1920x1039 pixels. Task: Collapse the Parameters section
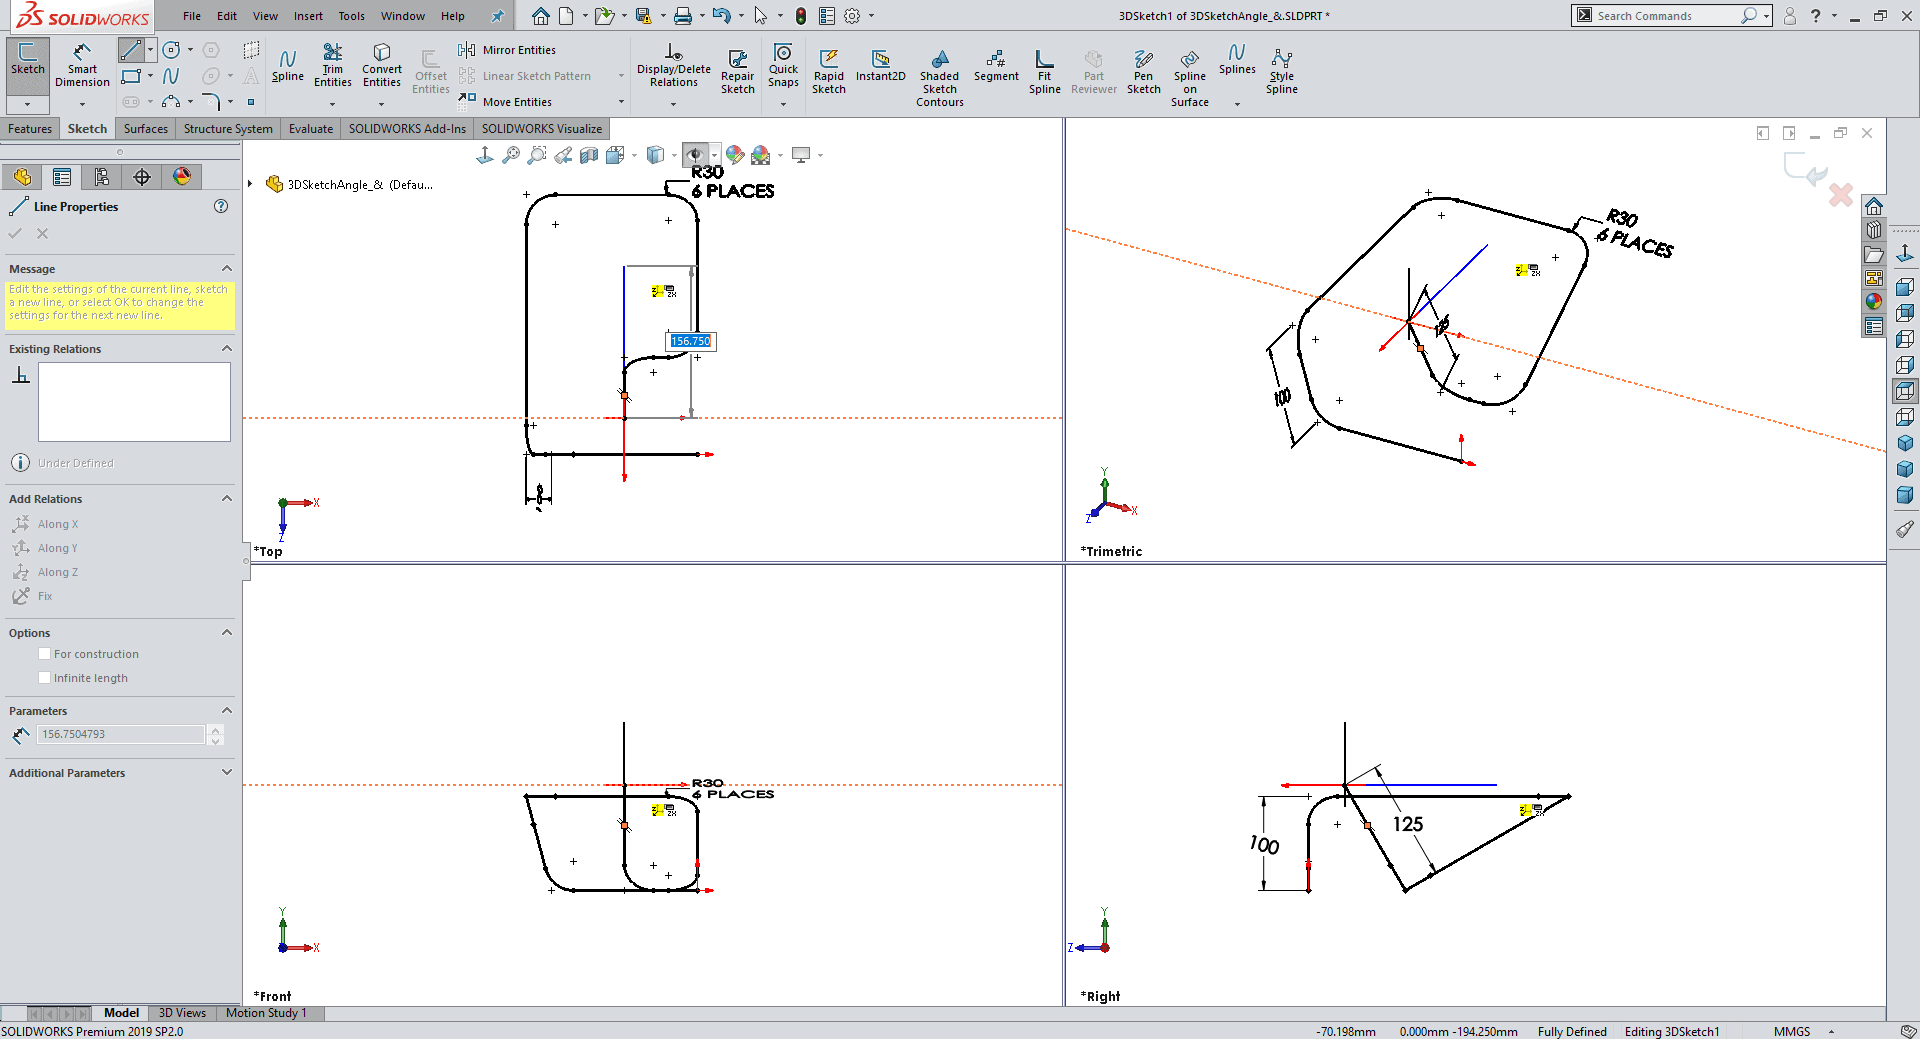[227, 711]
